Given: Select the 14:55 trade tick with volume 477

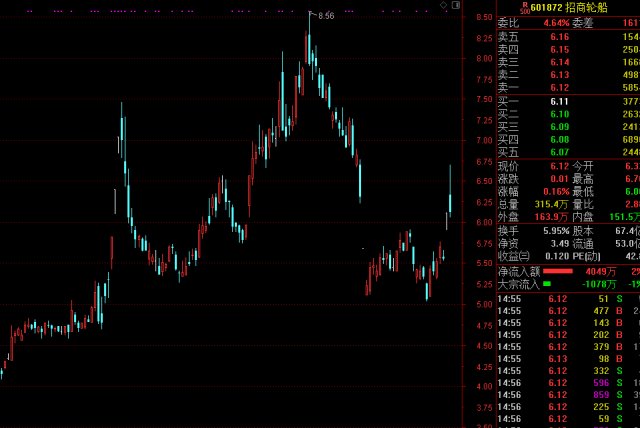Looking at the screenshot, I should click(x=568, y=311).
